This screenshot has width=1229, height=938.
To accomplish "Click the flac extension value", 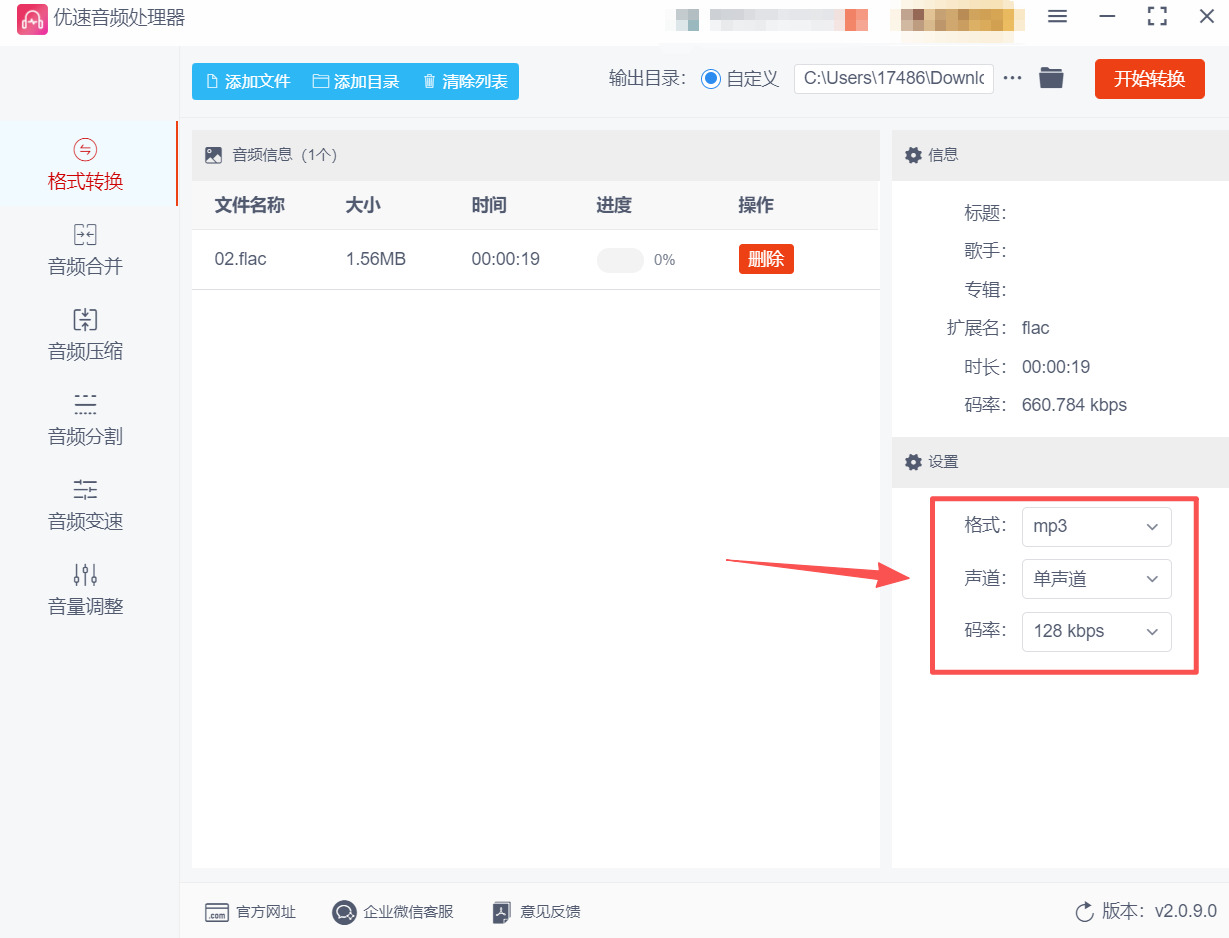I will click(1035, 328).
